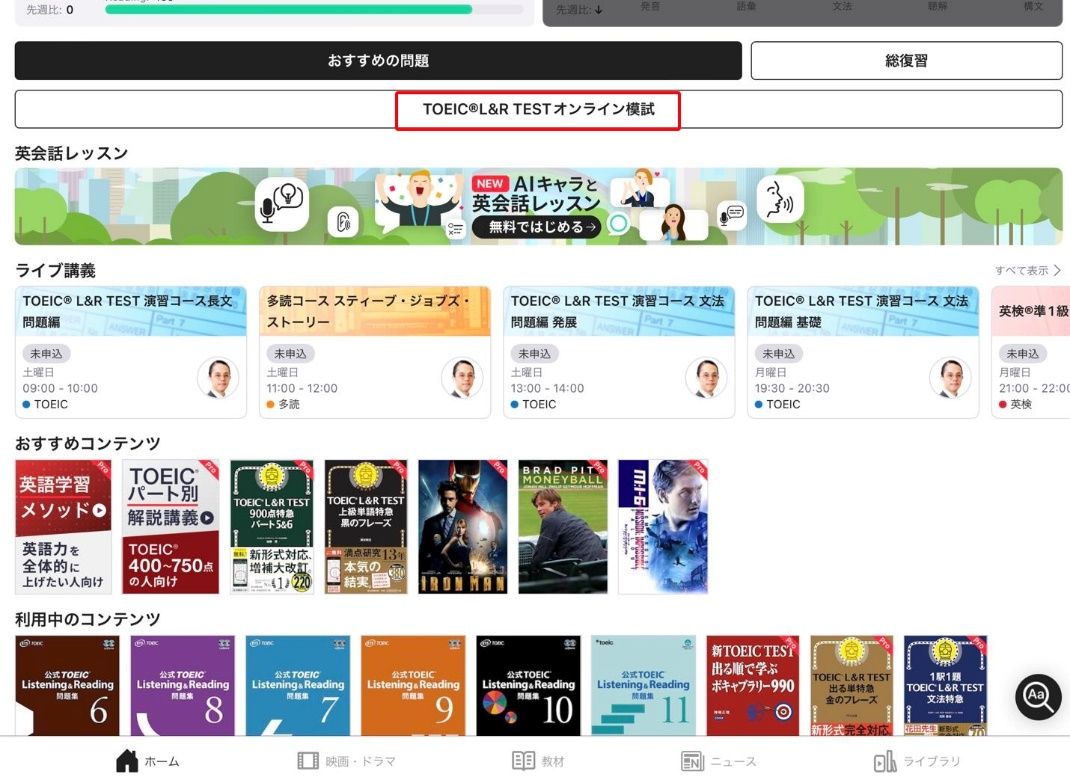Open 公式TOEIC Listening & Reading 問題集 10

coord(528,685)
